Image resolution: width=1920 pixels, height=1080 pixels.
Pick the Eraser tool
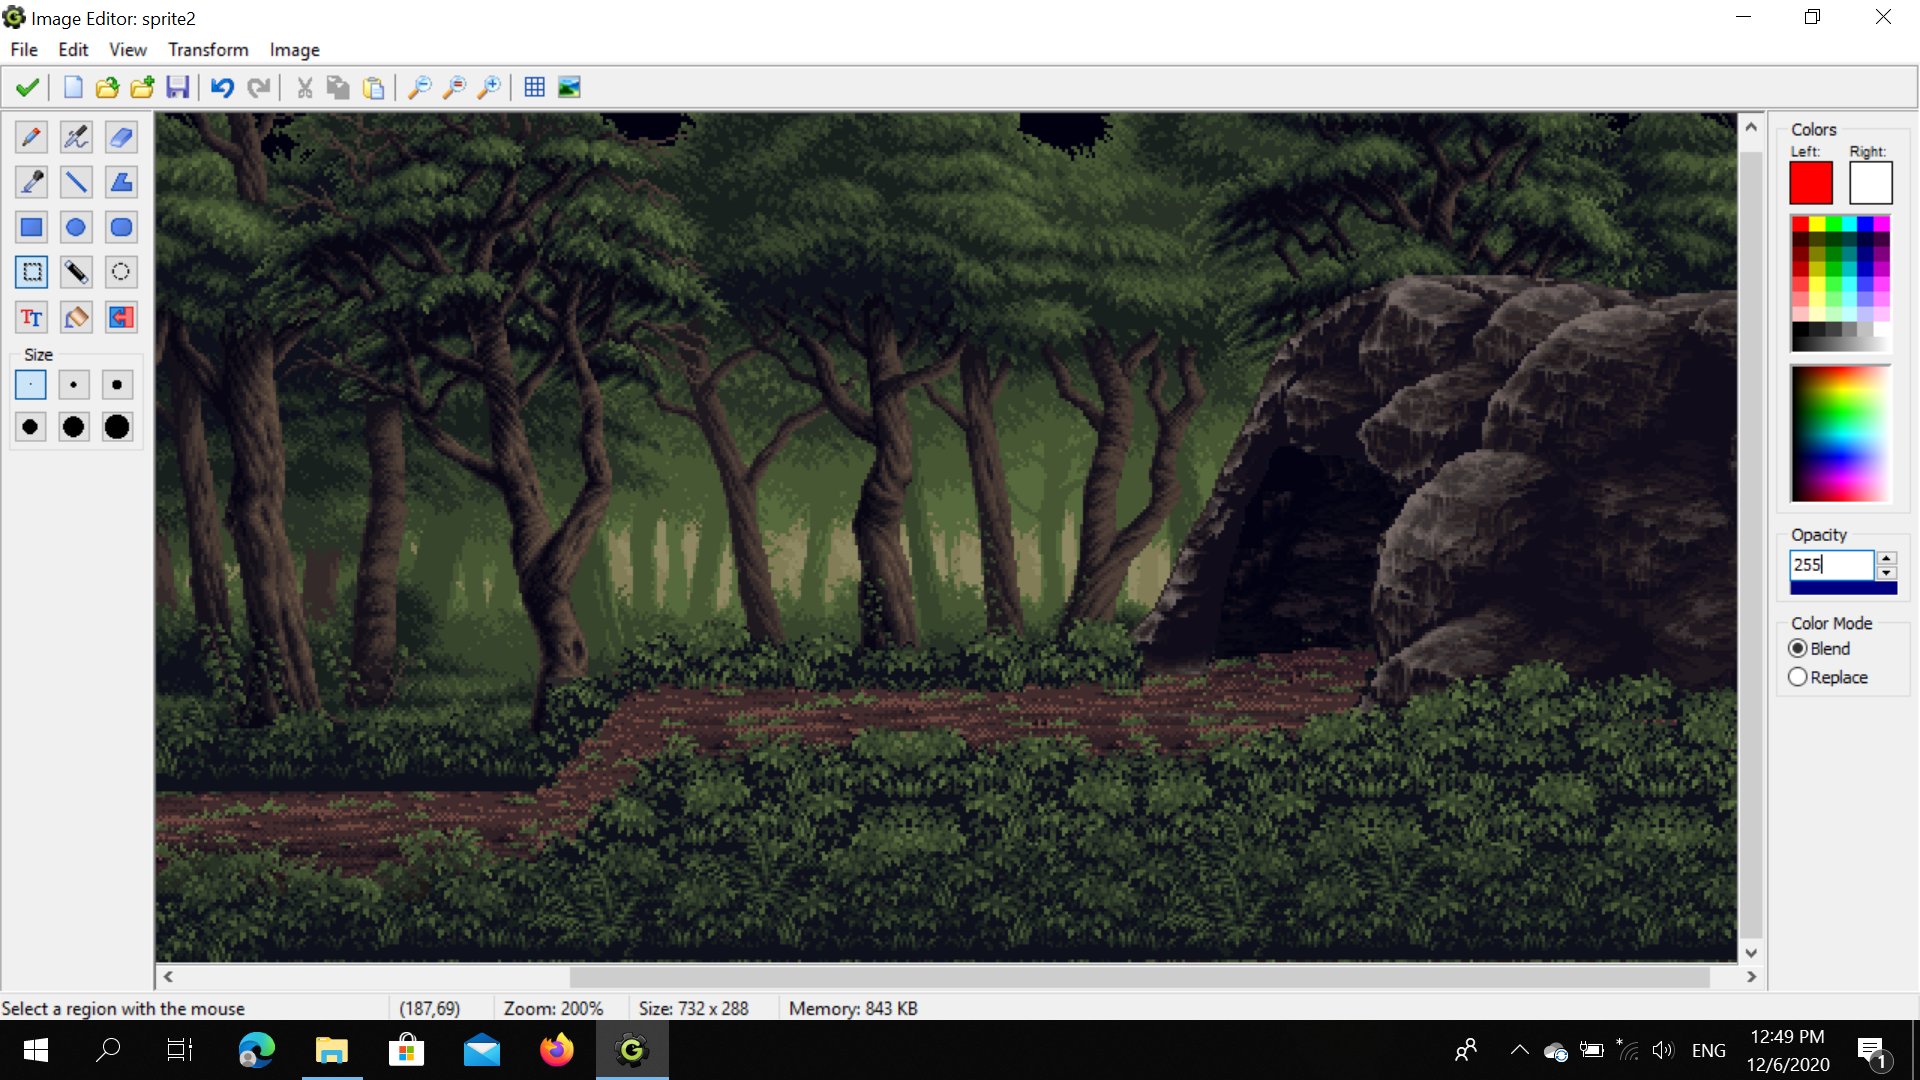[x=121, y=137]
